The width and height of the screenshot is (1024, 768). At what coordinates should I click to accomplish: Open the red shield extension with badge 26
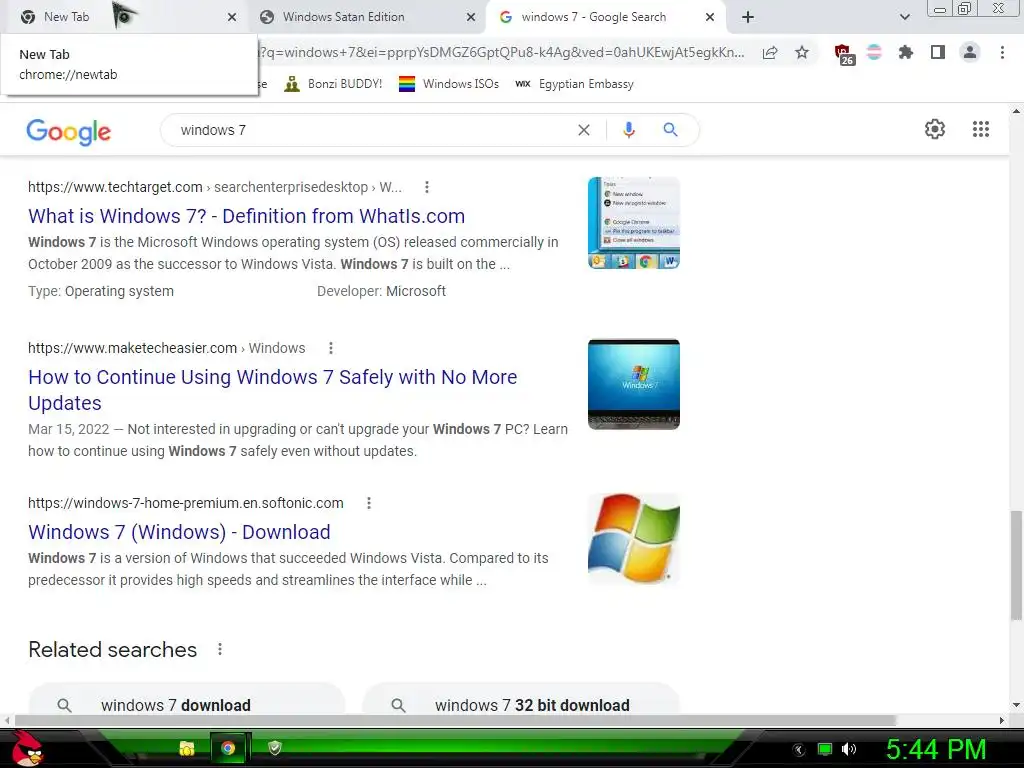(844, 54)
